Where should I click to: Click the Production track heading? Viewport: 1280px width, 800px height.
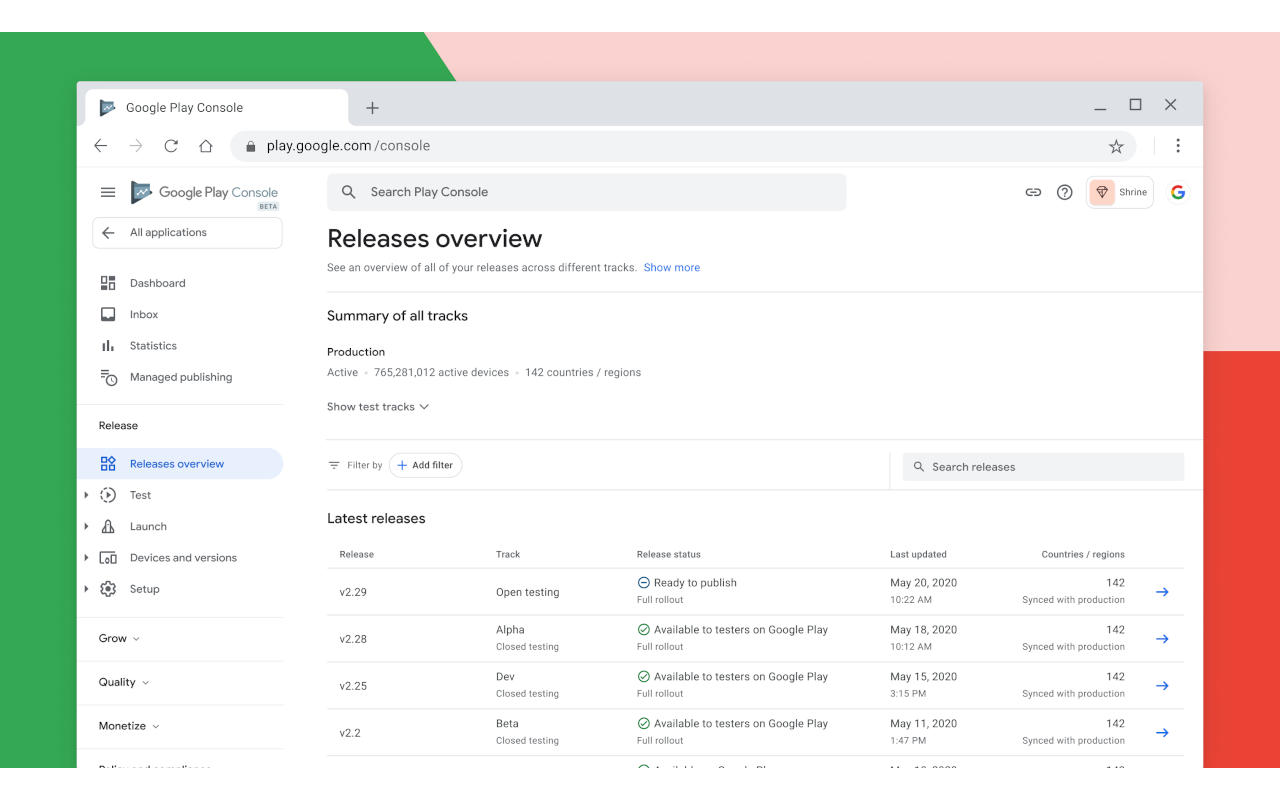click(356, 352)
